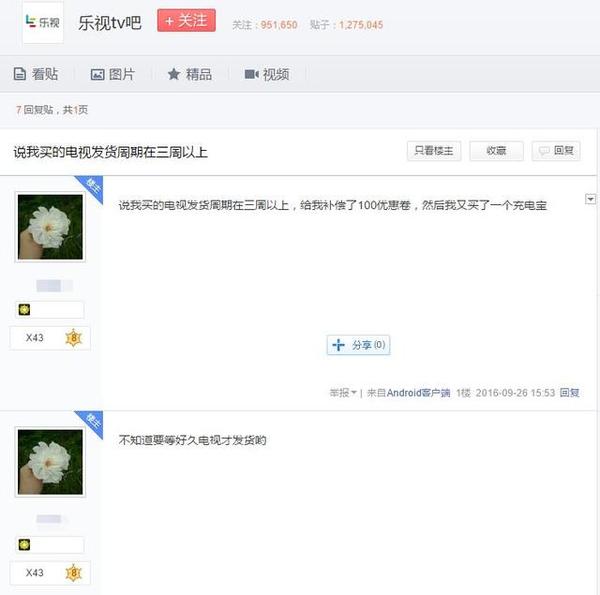The width and height of the screenshot is (600, 595).
Task: Expand the dropdown arrow beside first post
Action: pyautogui.click(x=590, y=199)
